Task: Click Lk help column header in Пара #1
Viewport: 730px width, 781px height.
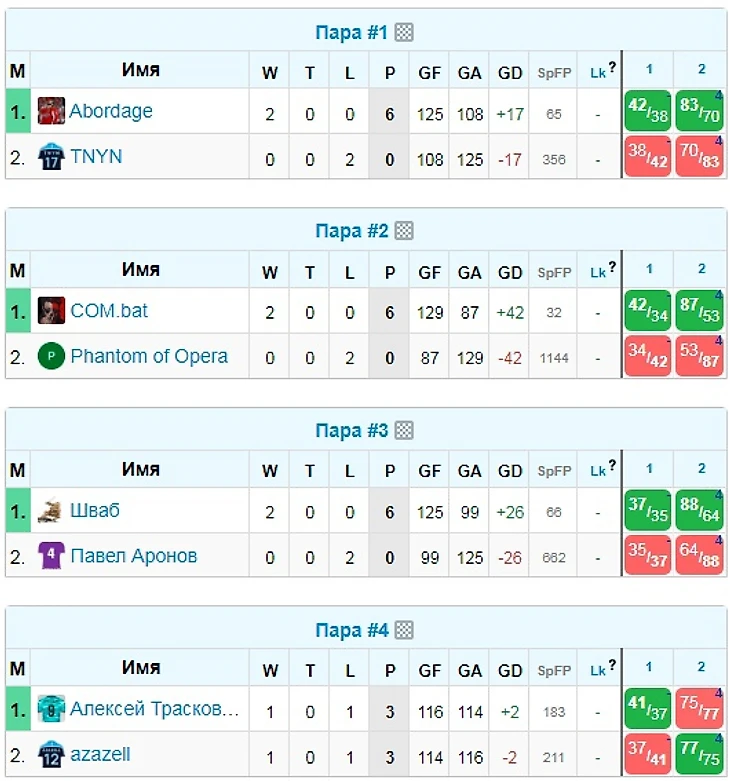Action: click(601, 71)
